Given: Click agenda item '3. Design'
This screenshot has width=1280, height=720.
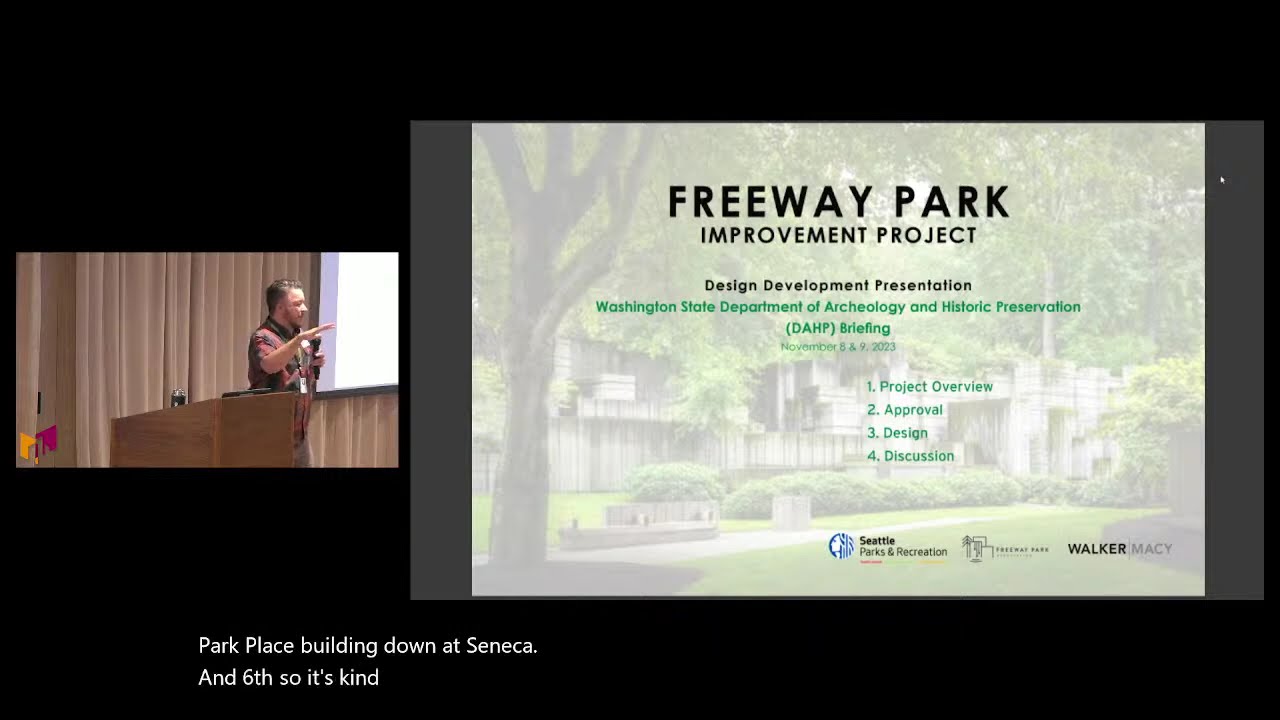Looking at the screenshot, I should tap(897, 433).
